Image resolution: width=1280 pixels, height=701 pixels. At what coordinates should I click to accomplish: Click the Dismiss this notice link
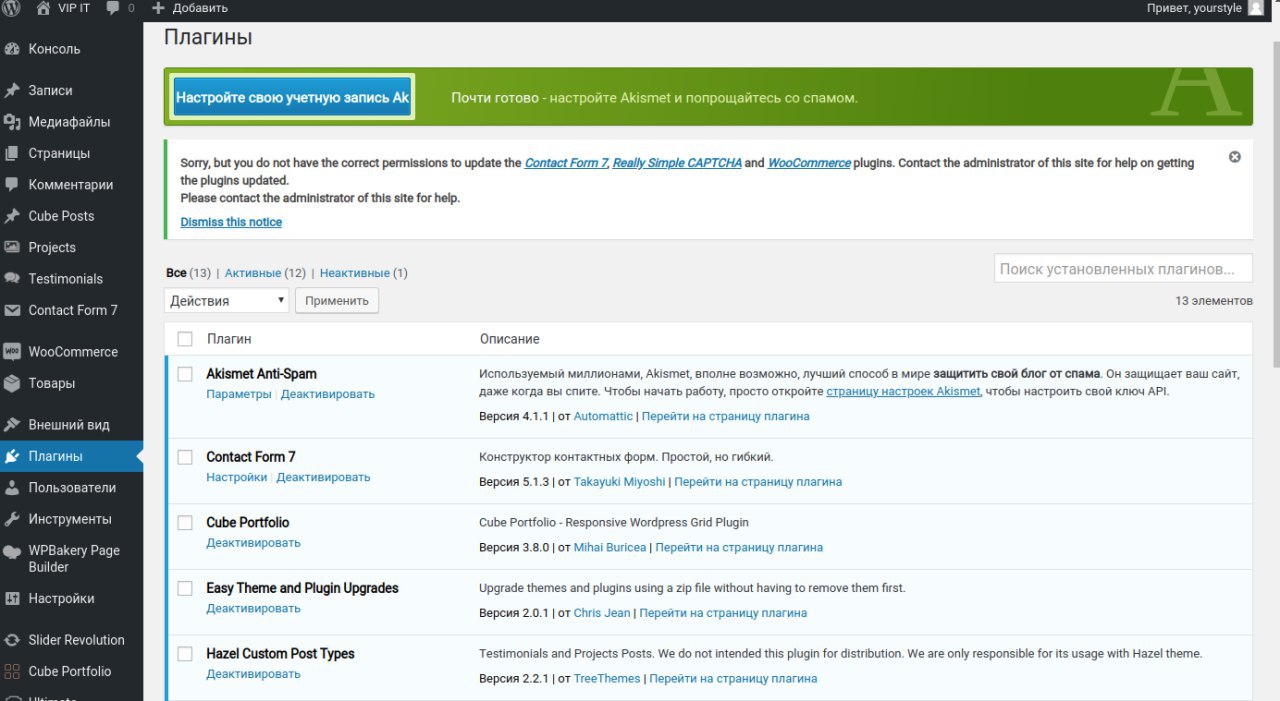coord(231,222)
